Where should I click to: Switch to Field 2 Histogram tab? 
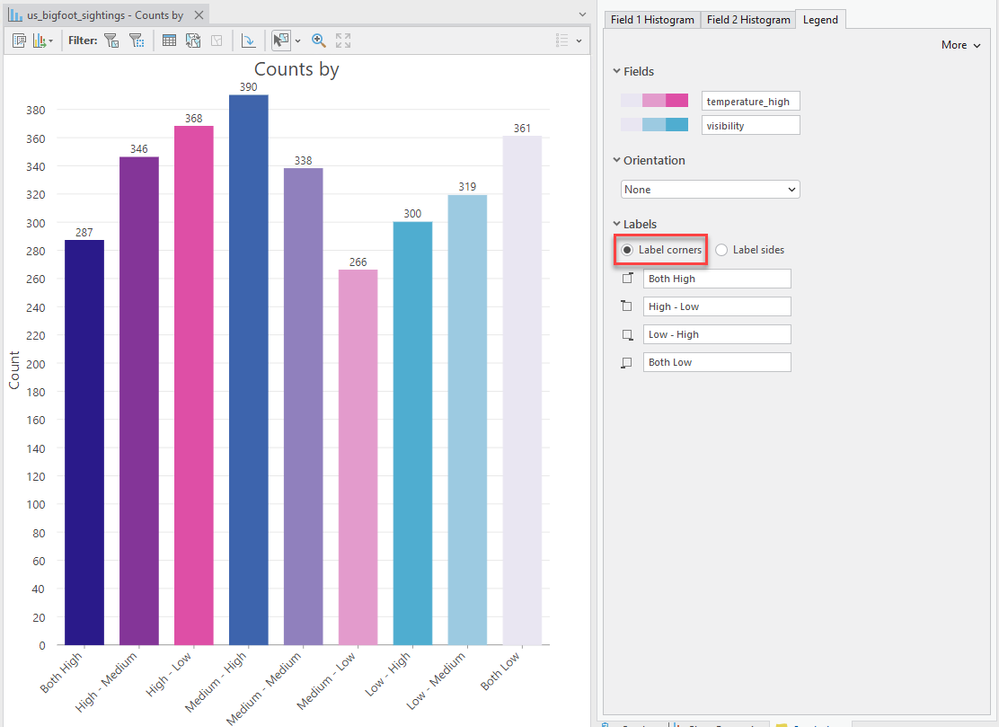749,20
